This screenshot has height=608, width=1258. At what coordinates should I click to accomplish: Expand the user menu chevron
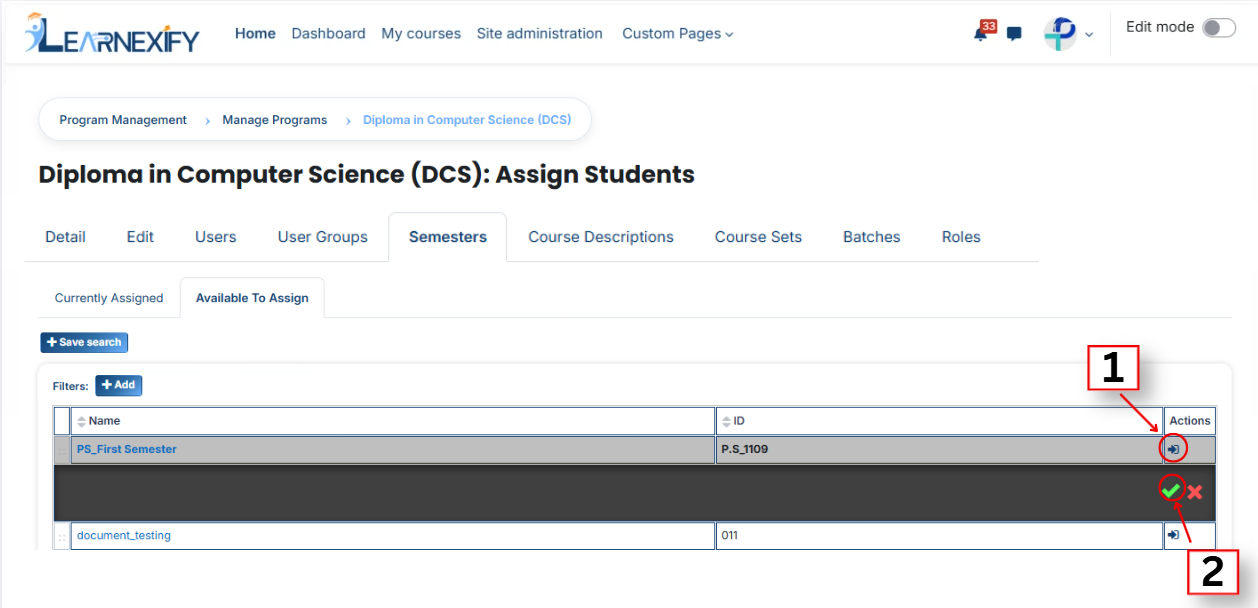(x=1089, y=35)
